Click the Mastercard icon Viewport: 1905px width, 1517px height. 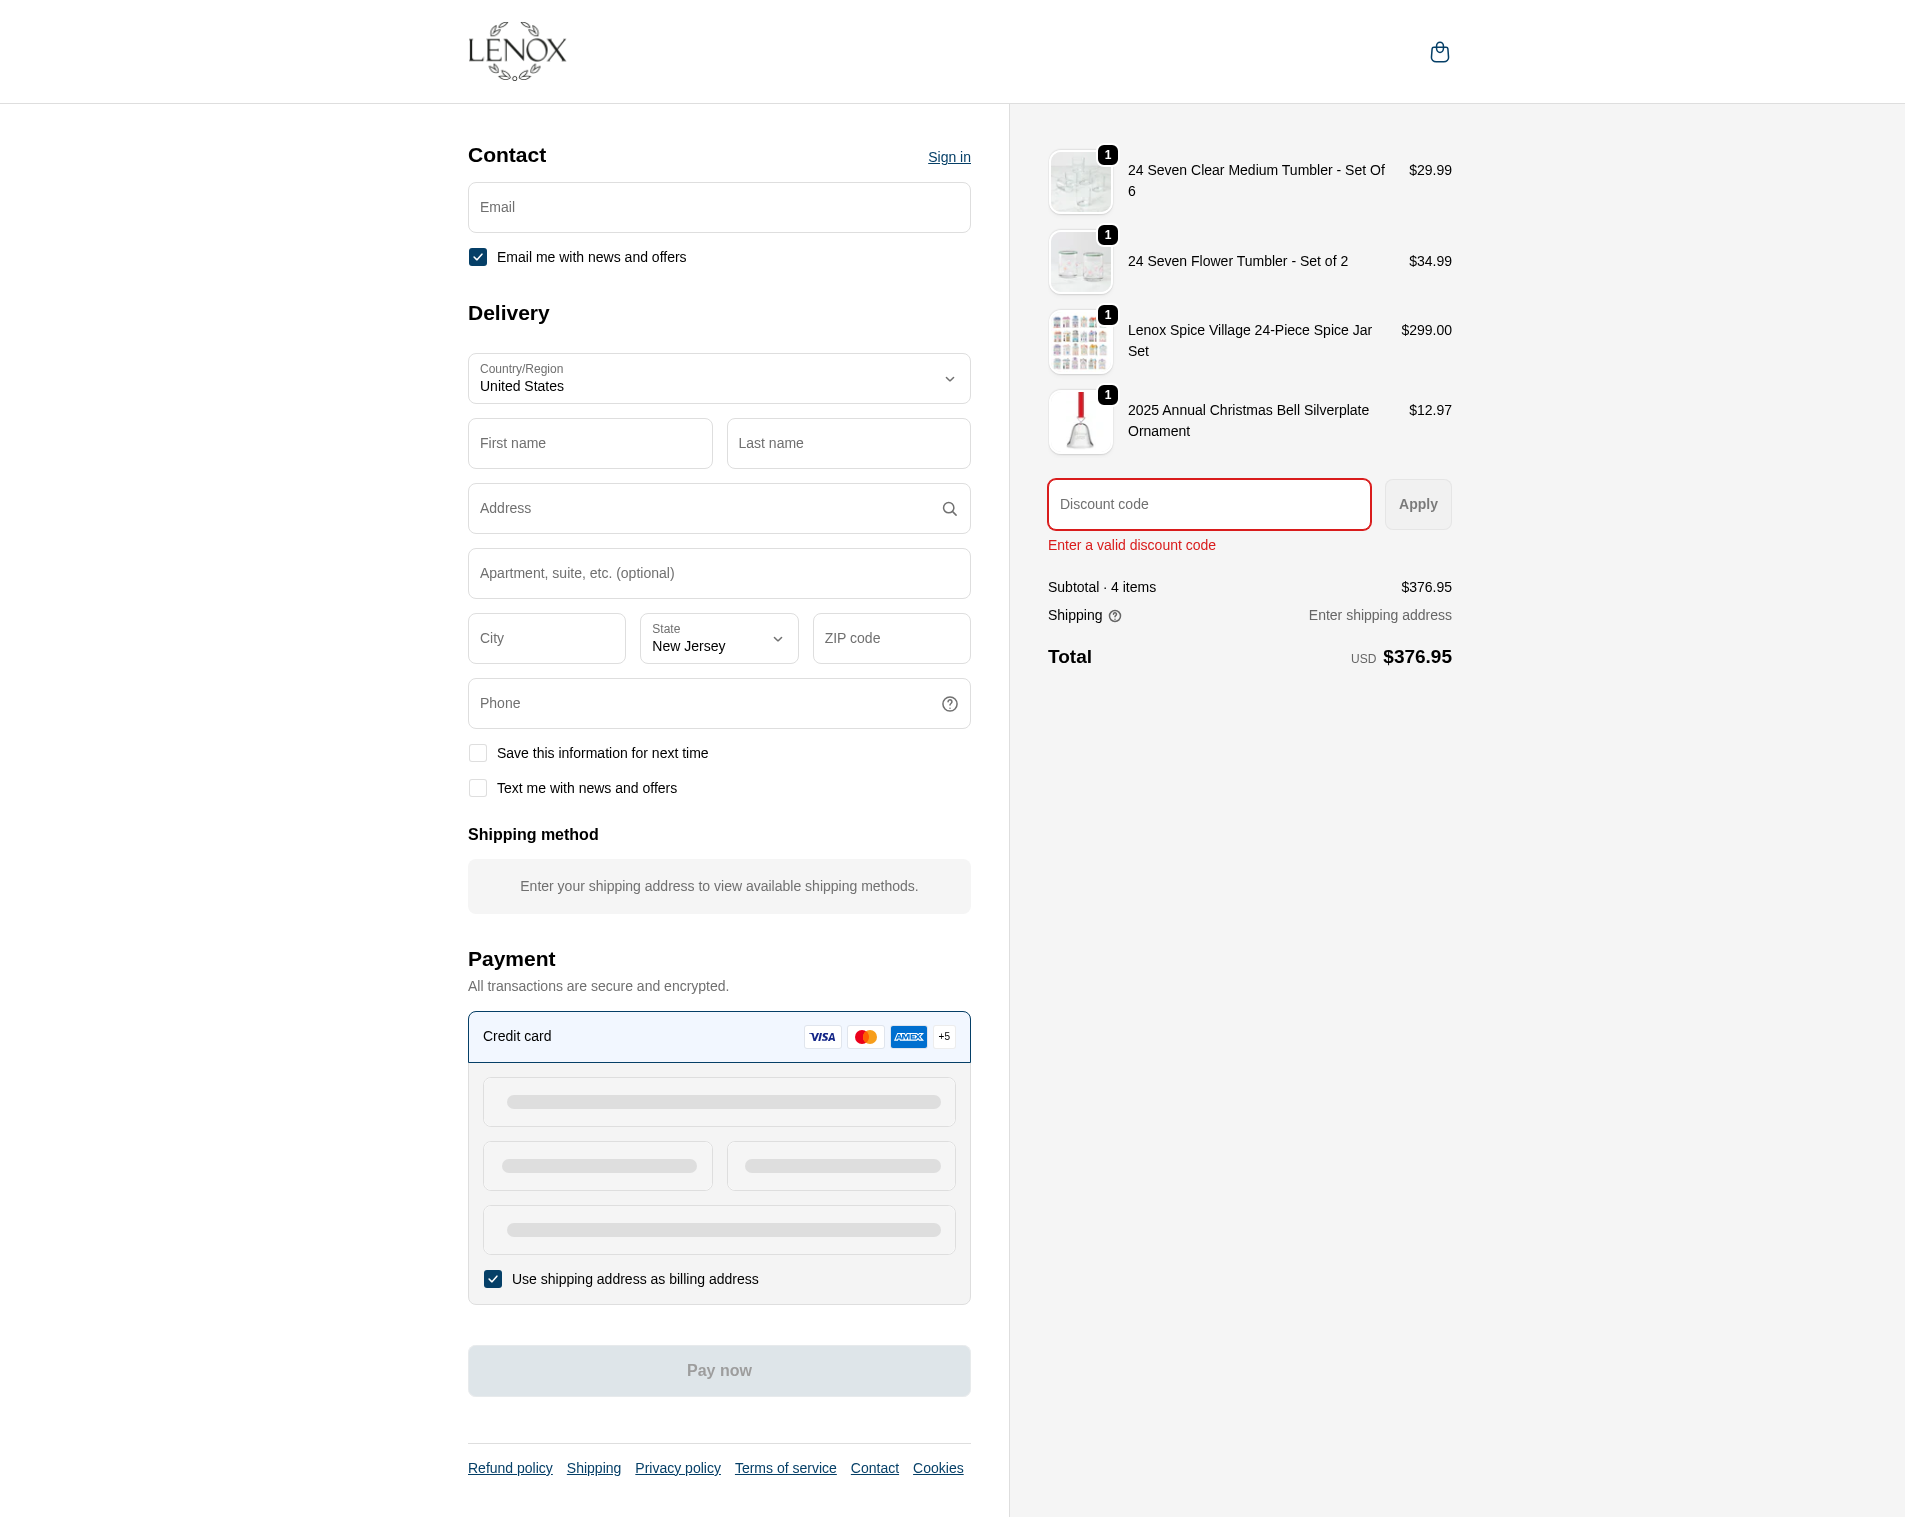(x=865, y=1037)
